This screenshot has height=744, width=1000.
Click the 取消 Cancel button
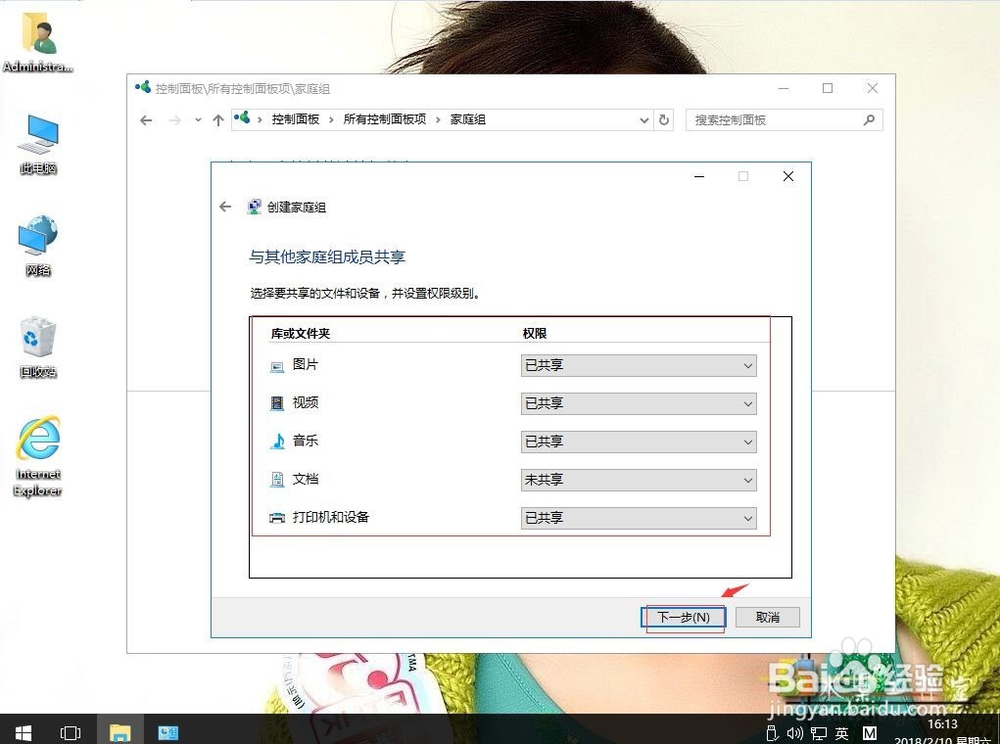pos(767,617)
